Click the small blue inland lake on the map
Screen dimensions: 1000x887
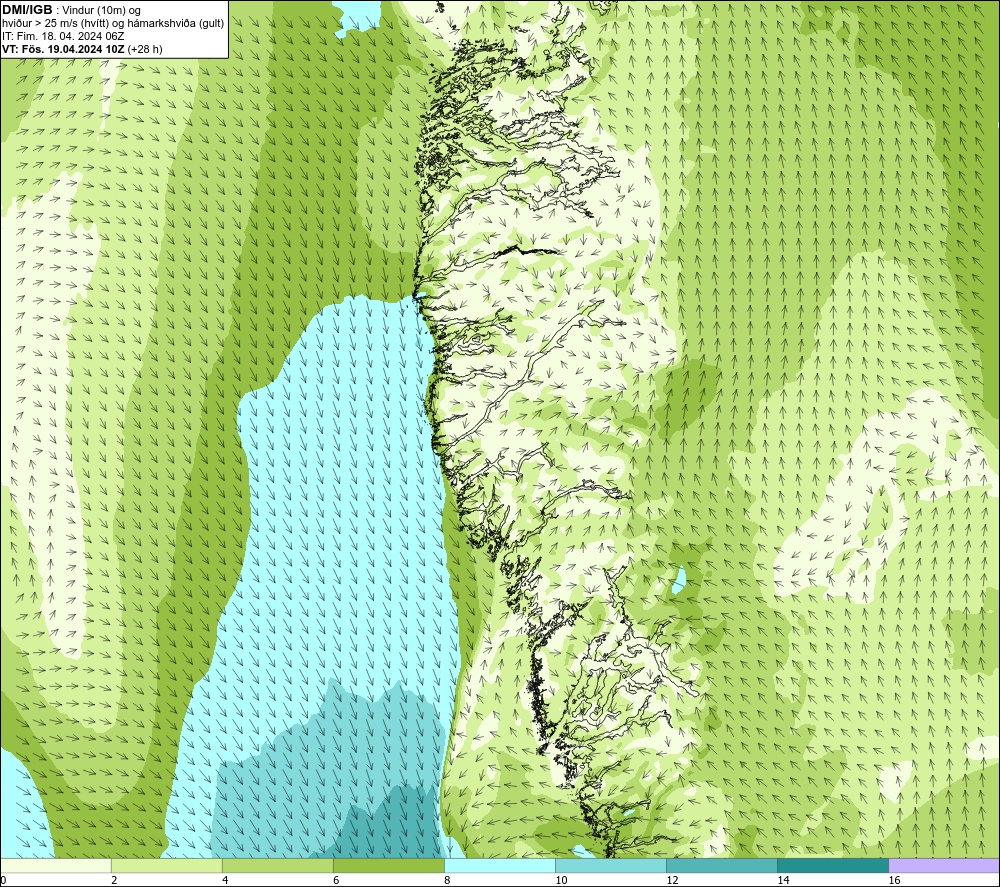point(679,579)
